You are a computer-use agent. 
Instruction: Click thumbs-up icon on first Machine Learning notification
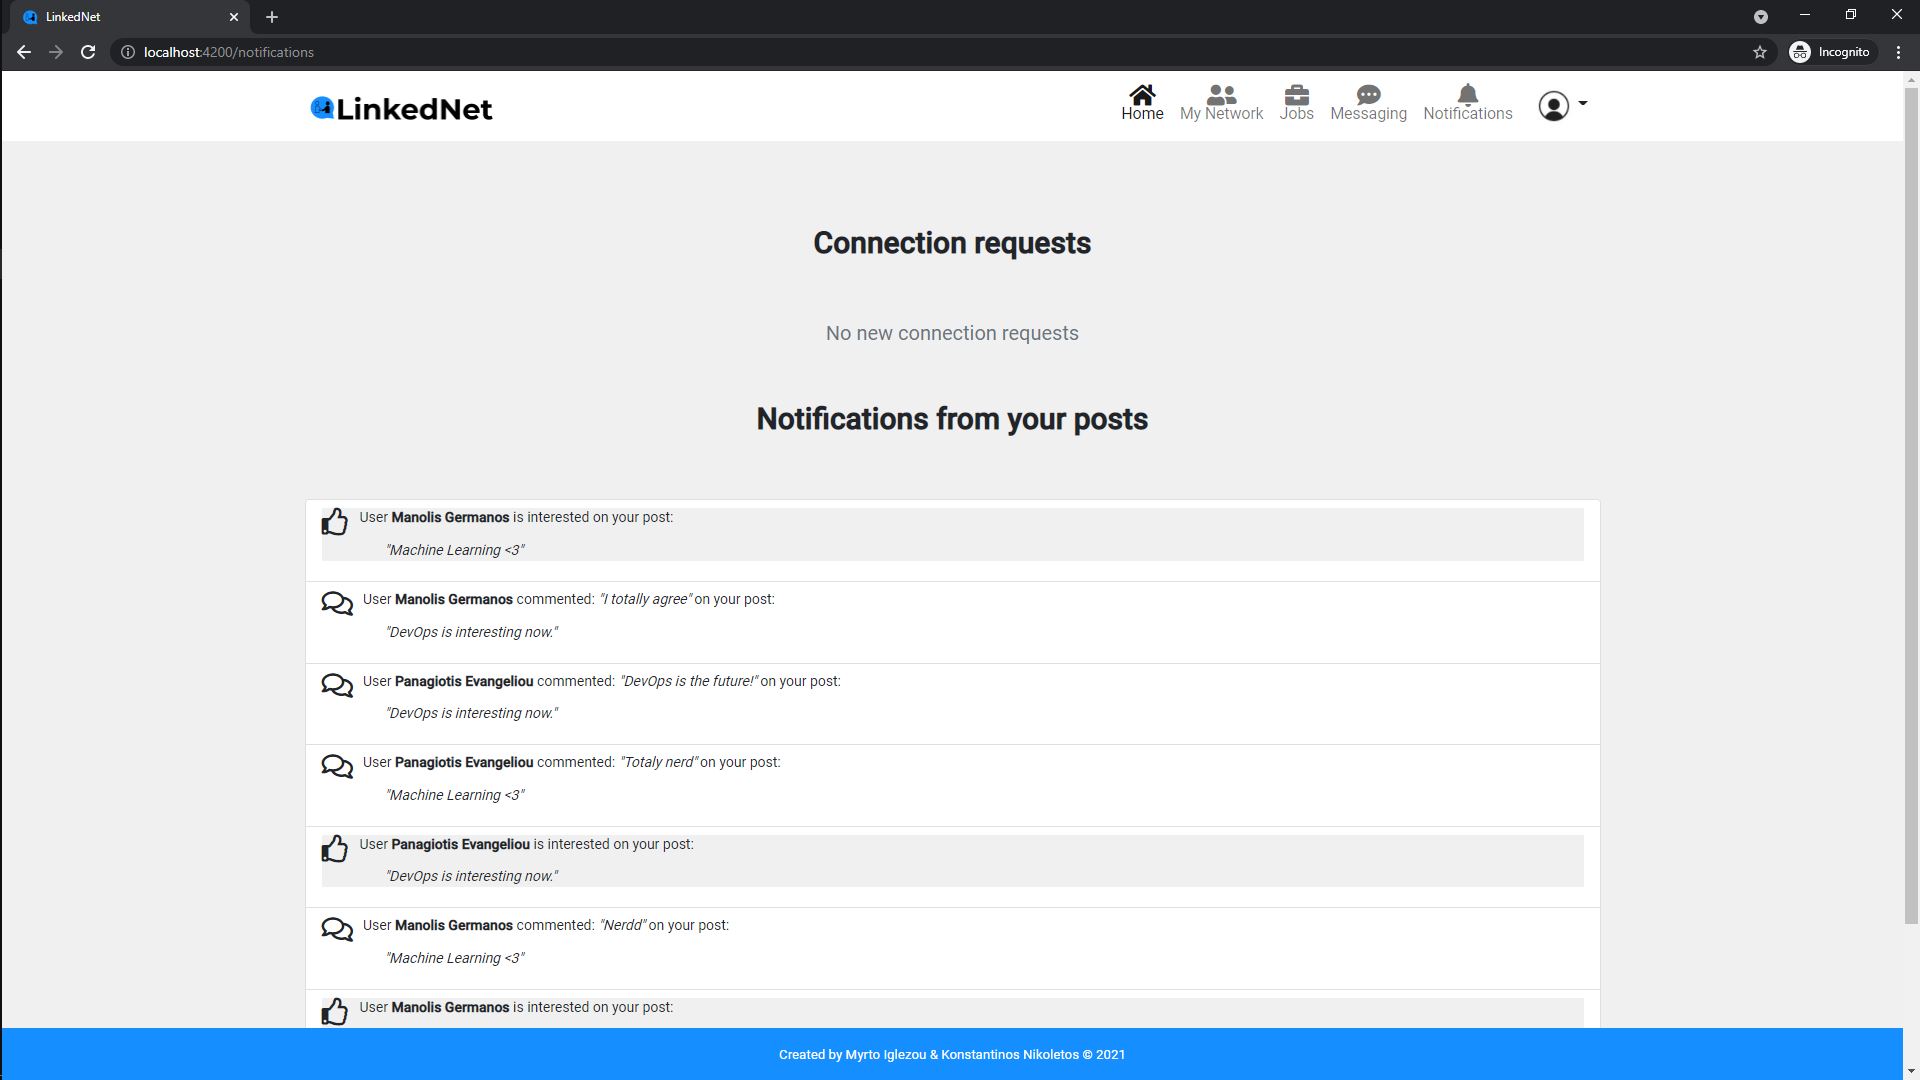tap(335, 521)
